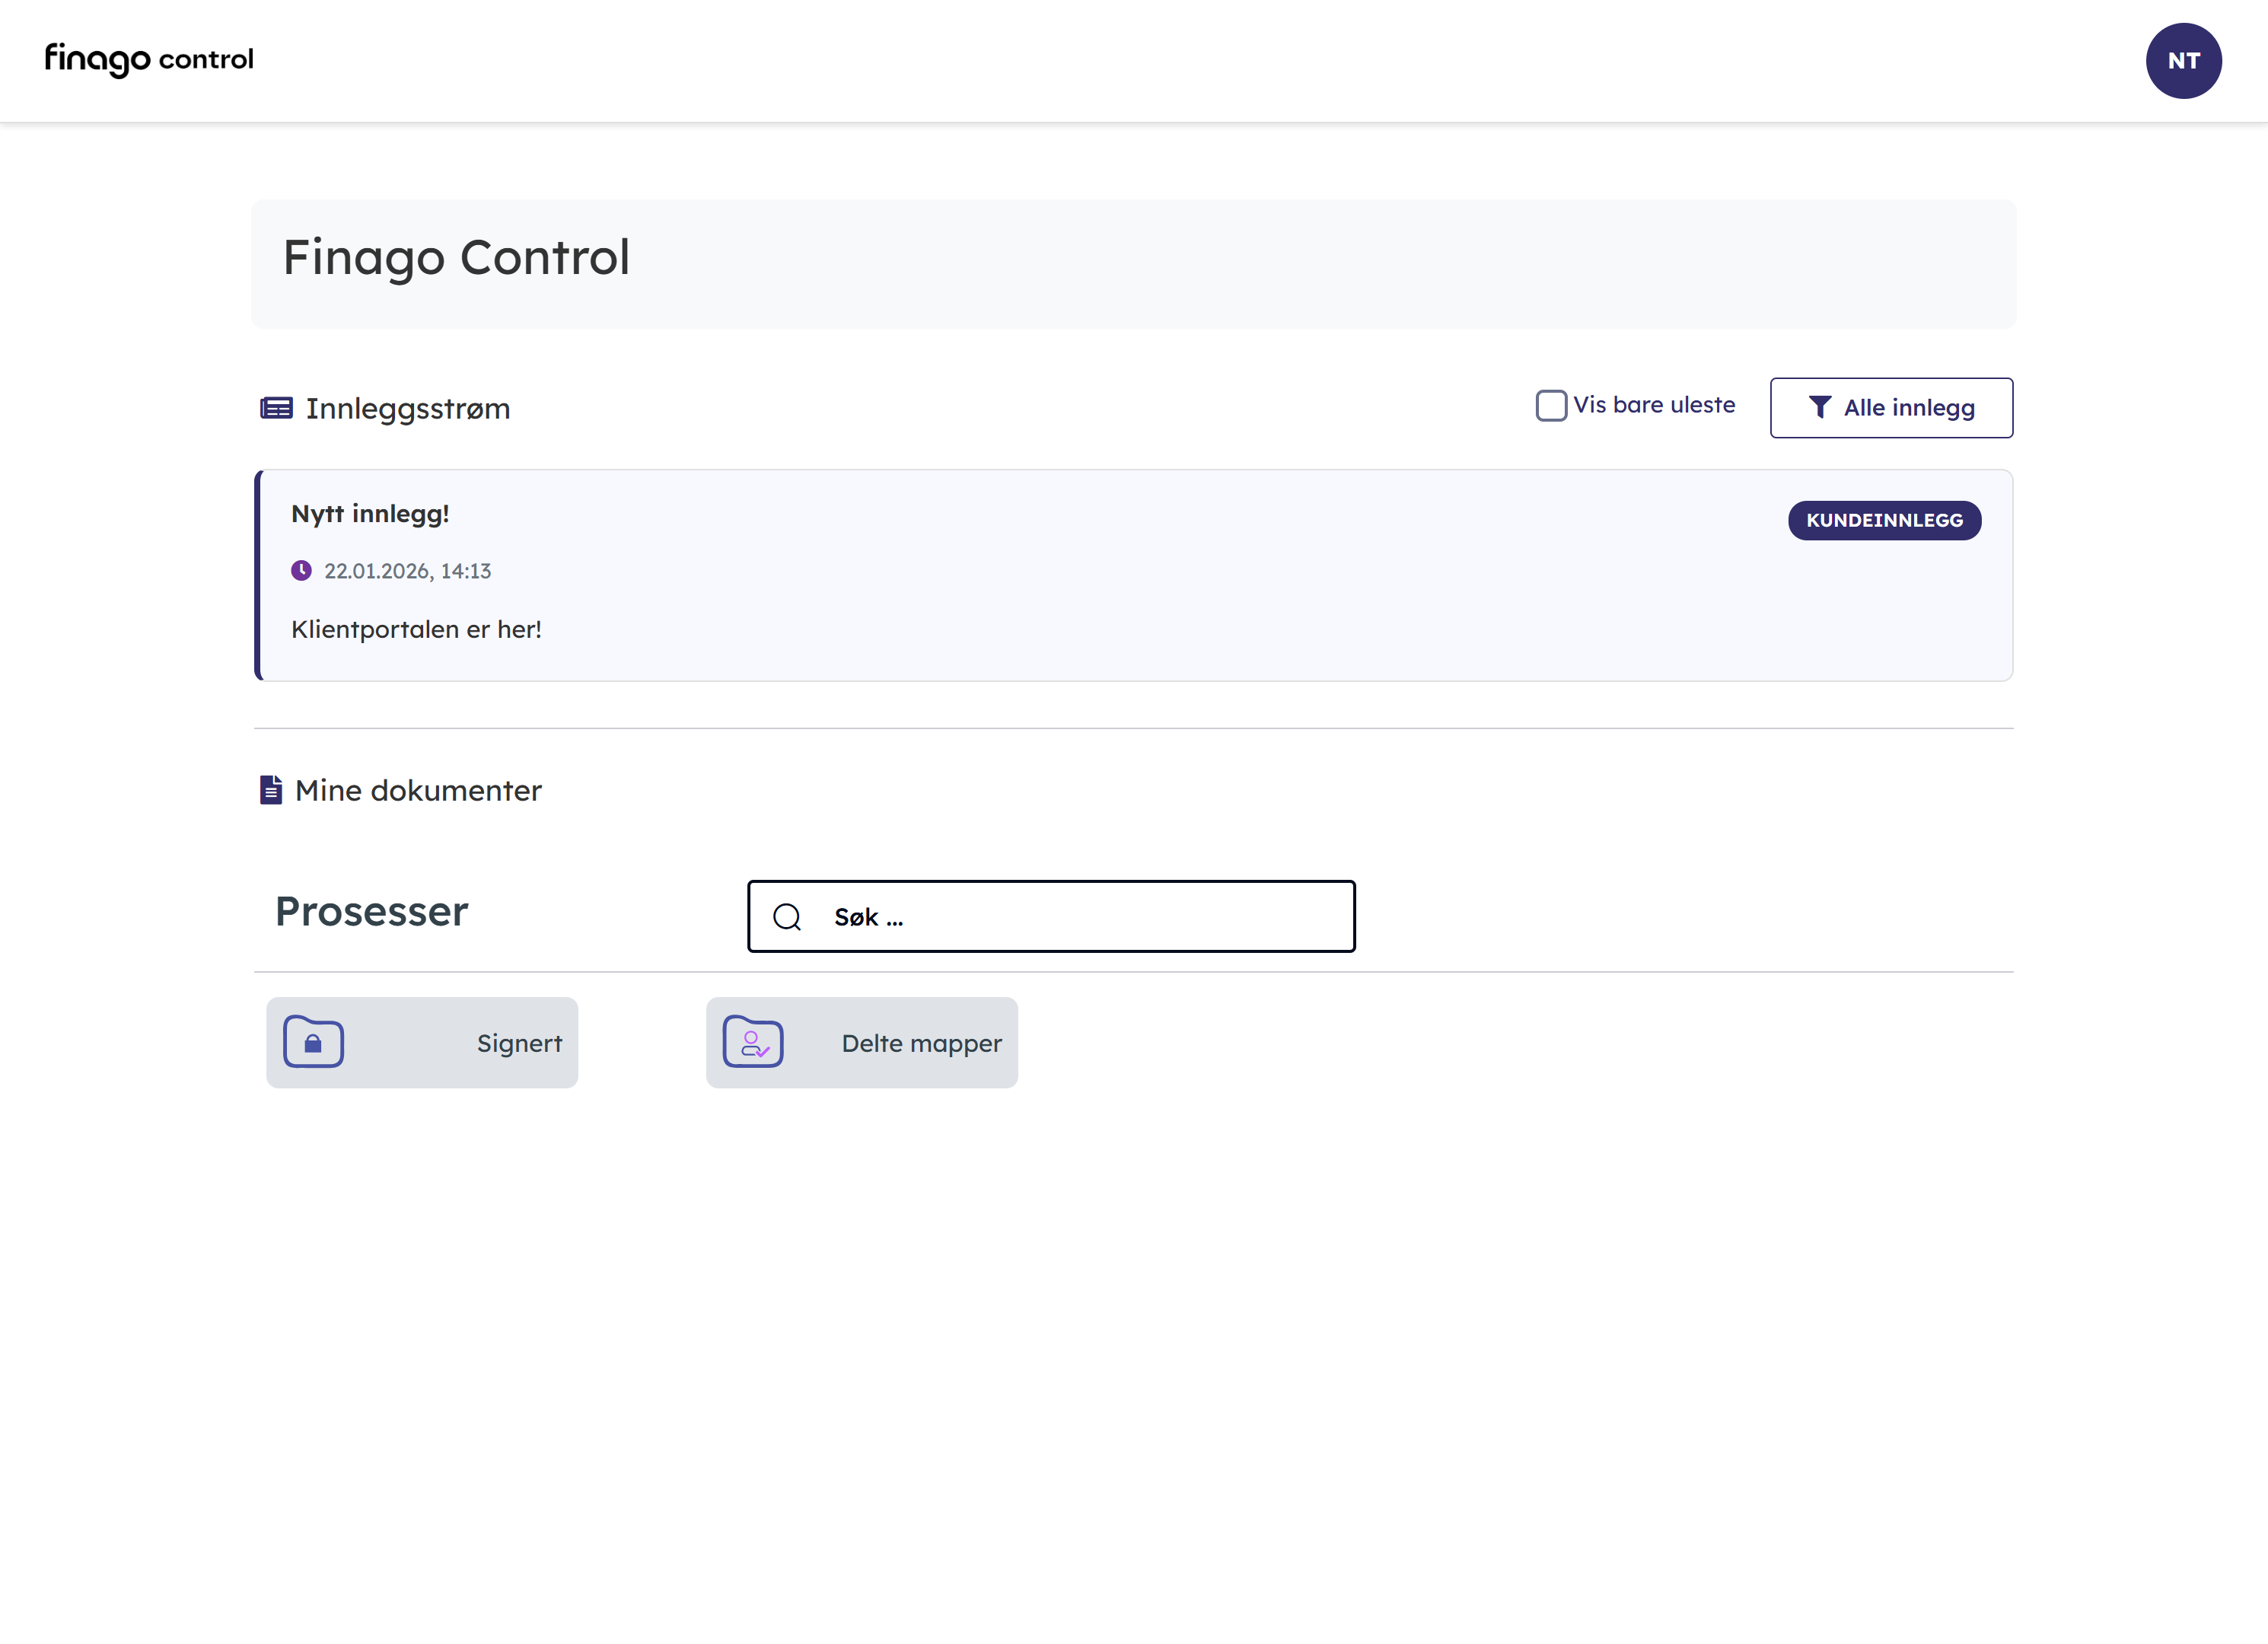Click the Innleggsstrøm heading
The width and height of the screenshot is (2268, 1644).
[x=408, y=408]
